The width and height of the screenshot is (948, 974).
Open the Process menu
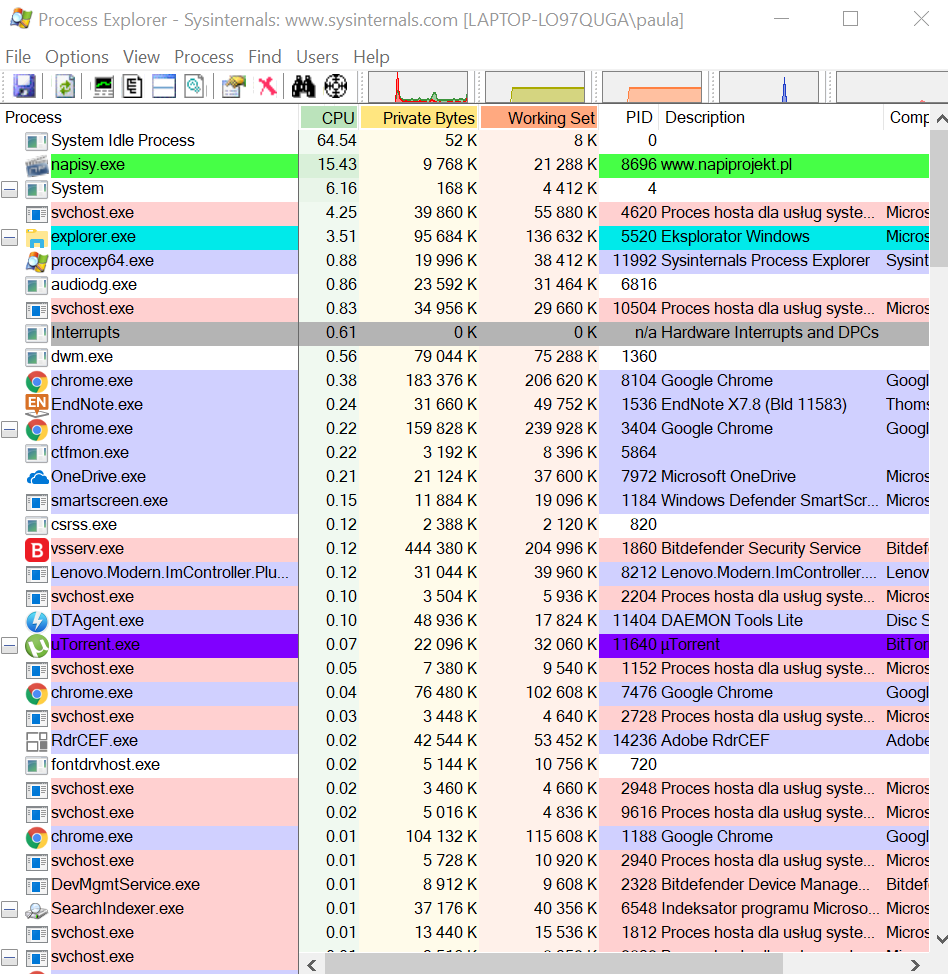[x=204, y=57]
